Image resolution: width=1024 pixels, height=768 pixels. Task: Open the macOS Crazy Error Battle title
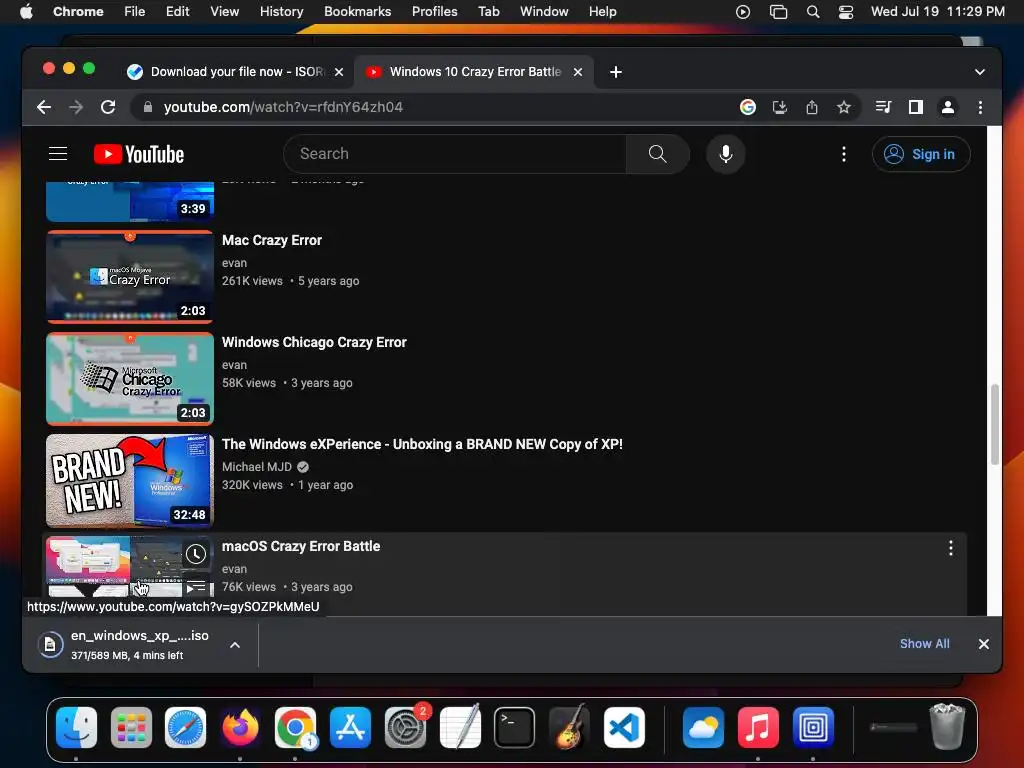[301, 546]
